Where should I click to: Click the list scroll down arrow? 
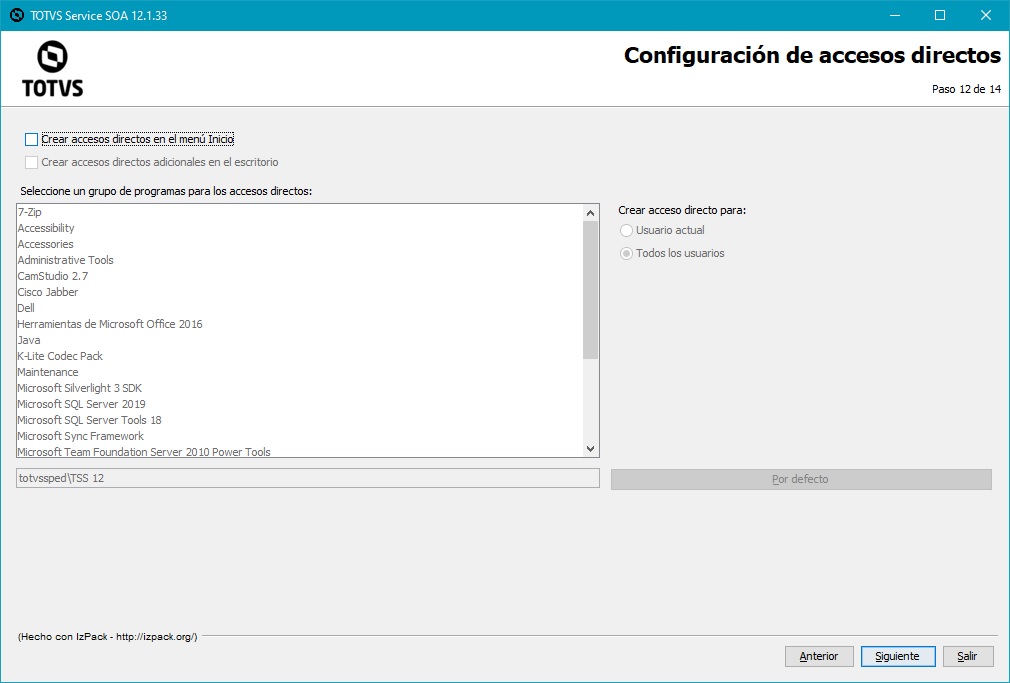(x=591, y=449)
